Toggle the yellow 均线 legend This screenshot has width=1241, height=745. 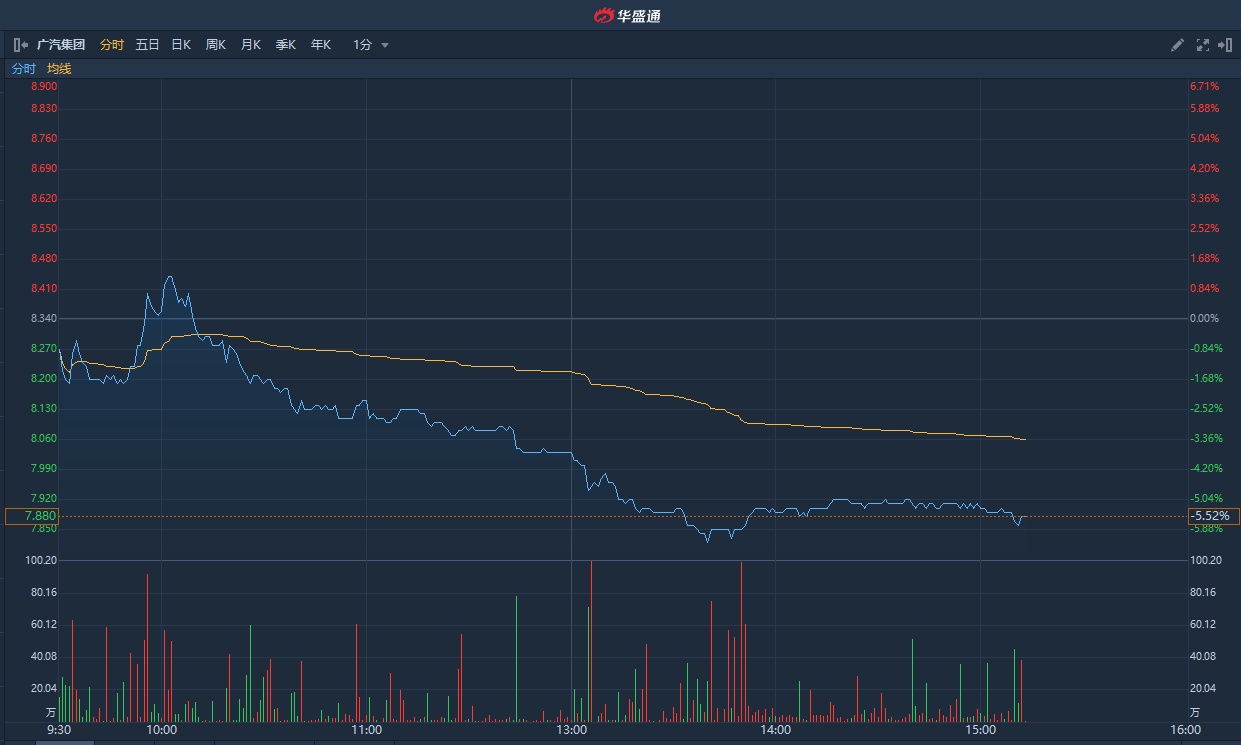click(x=59, y=69)
